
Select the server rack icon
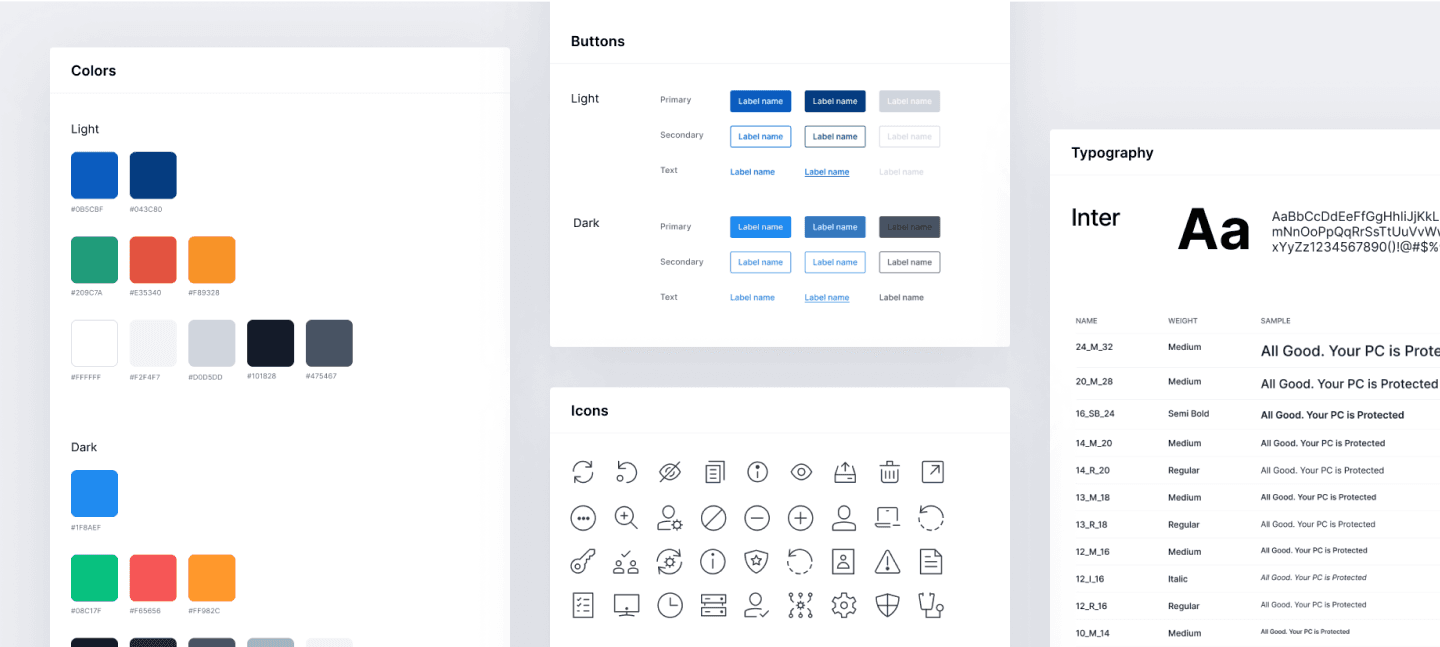[713, 605]
